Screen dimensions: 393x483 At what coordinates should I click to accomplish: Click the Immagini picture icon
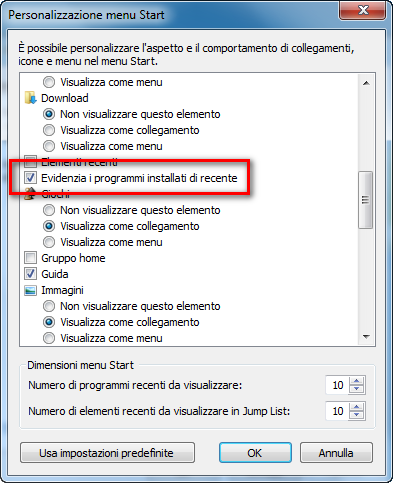point(30,290)
